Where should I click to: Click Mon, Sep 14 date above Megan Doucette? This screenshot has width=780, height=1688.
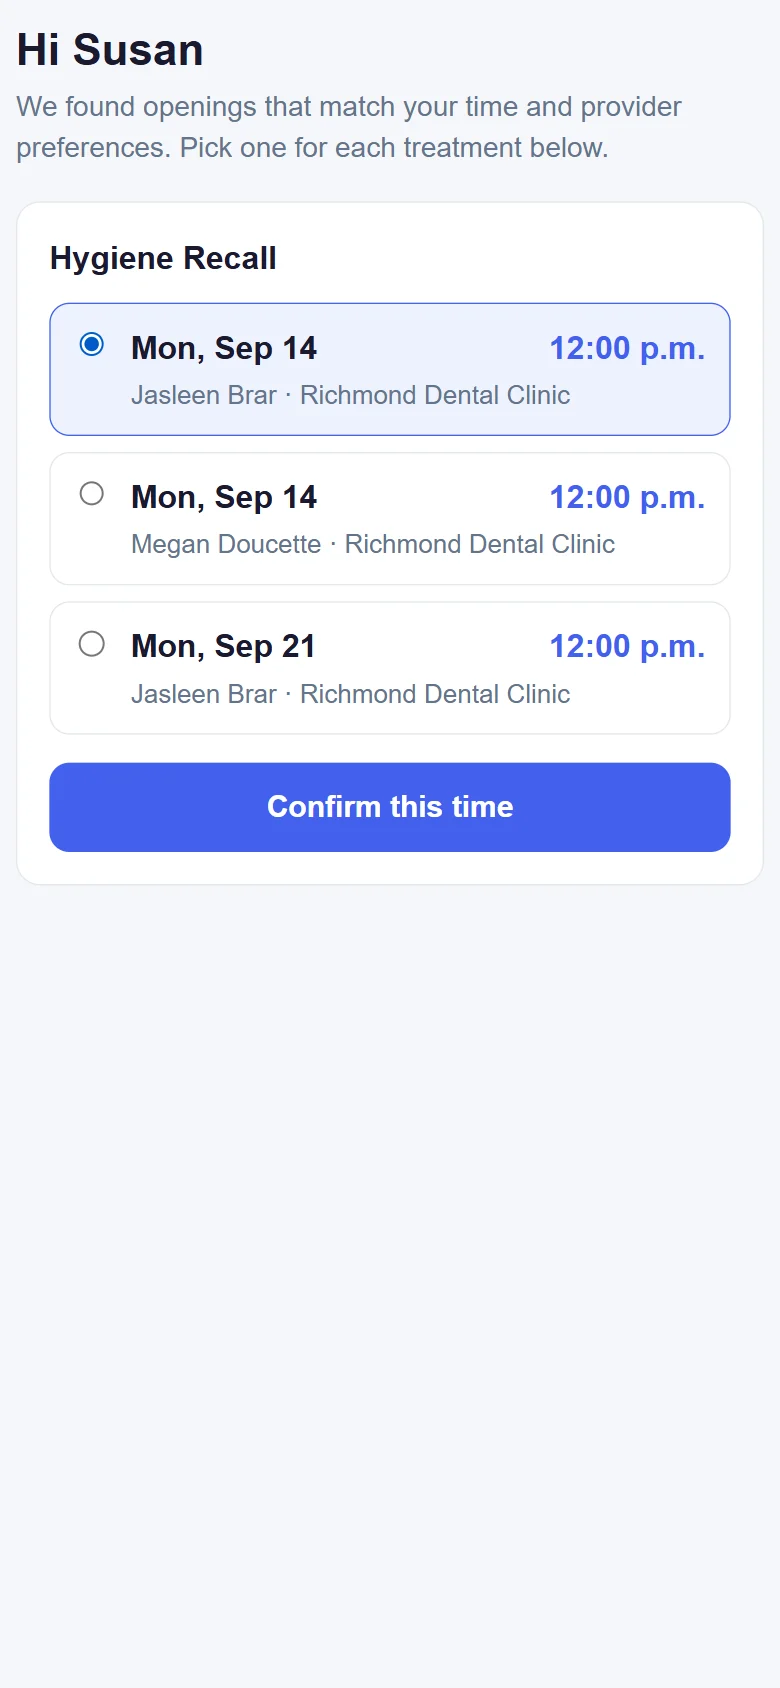[x=224, y=497]
